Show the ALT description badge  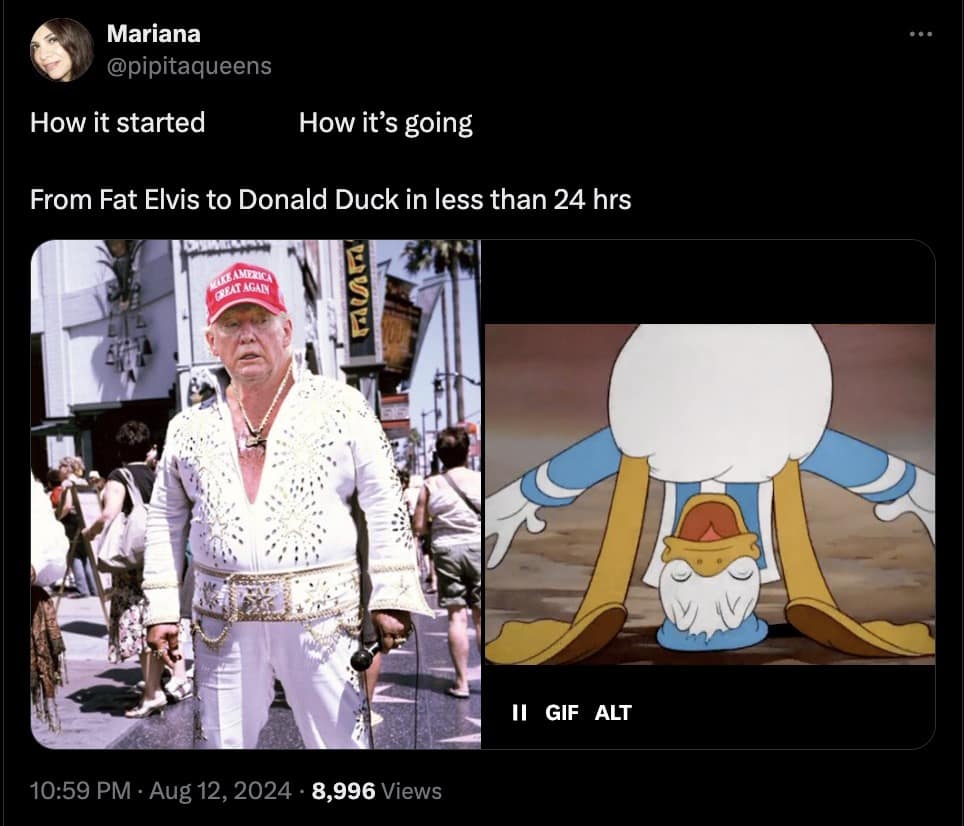(x=613, y=712)
